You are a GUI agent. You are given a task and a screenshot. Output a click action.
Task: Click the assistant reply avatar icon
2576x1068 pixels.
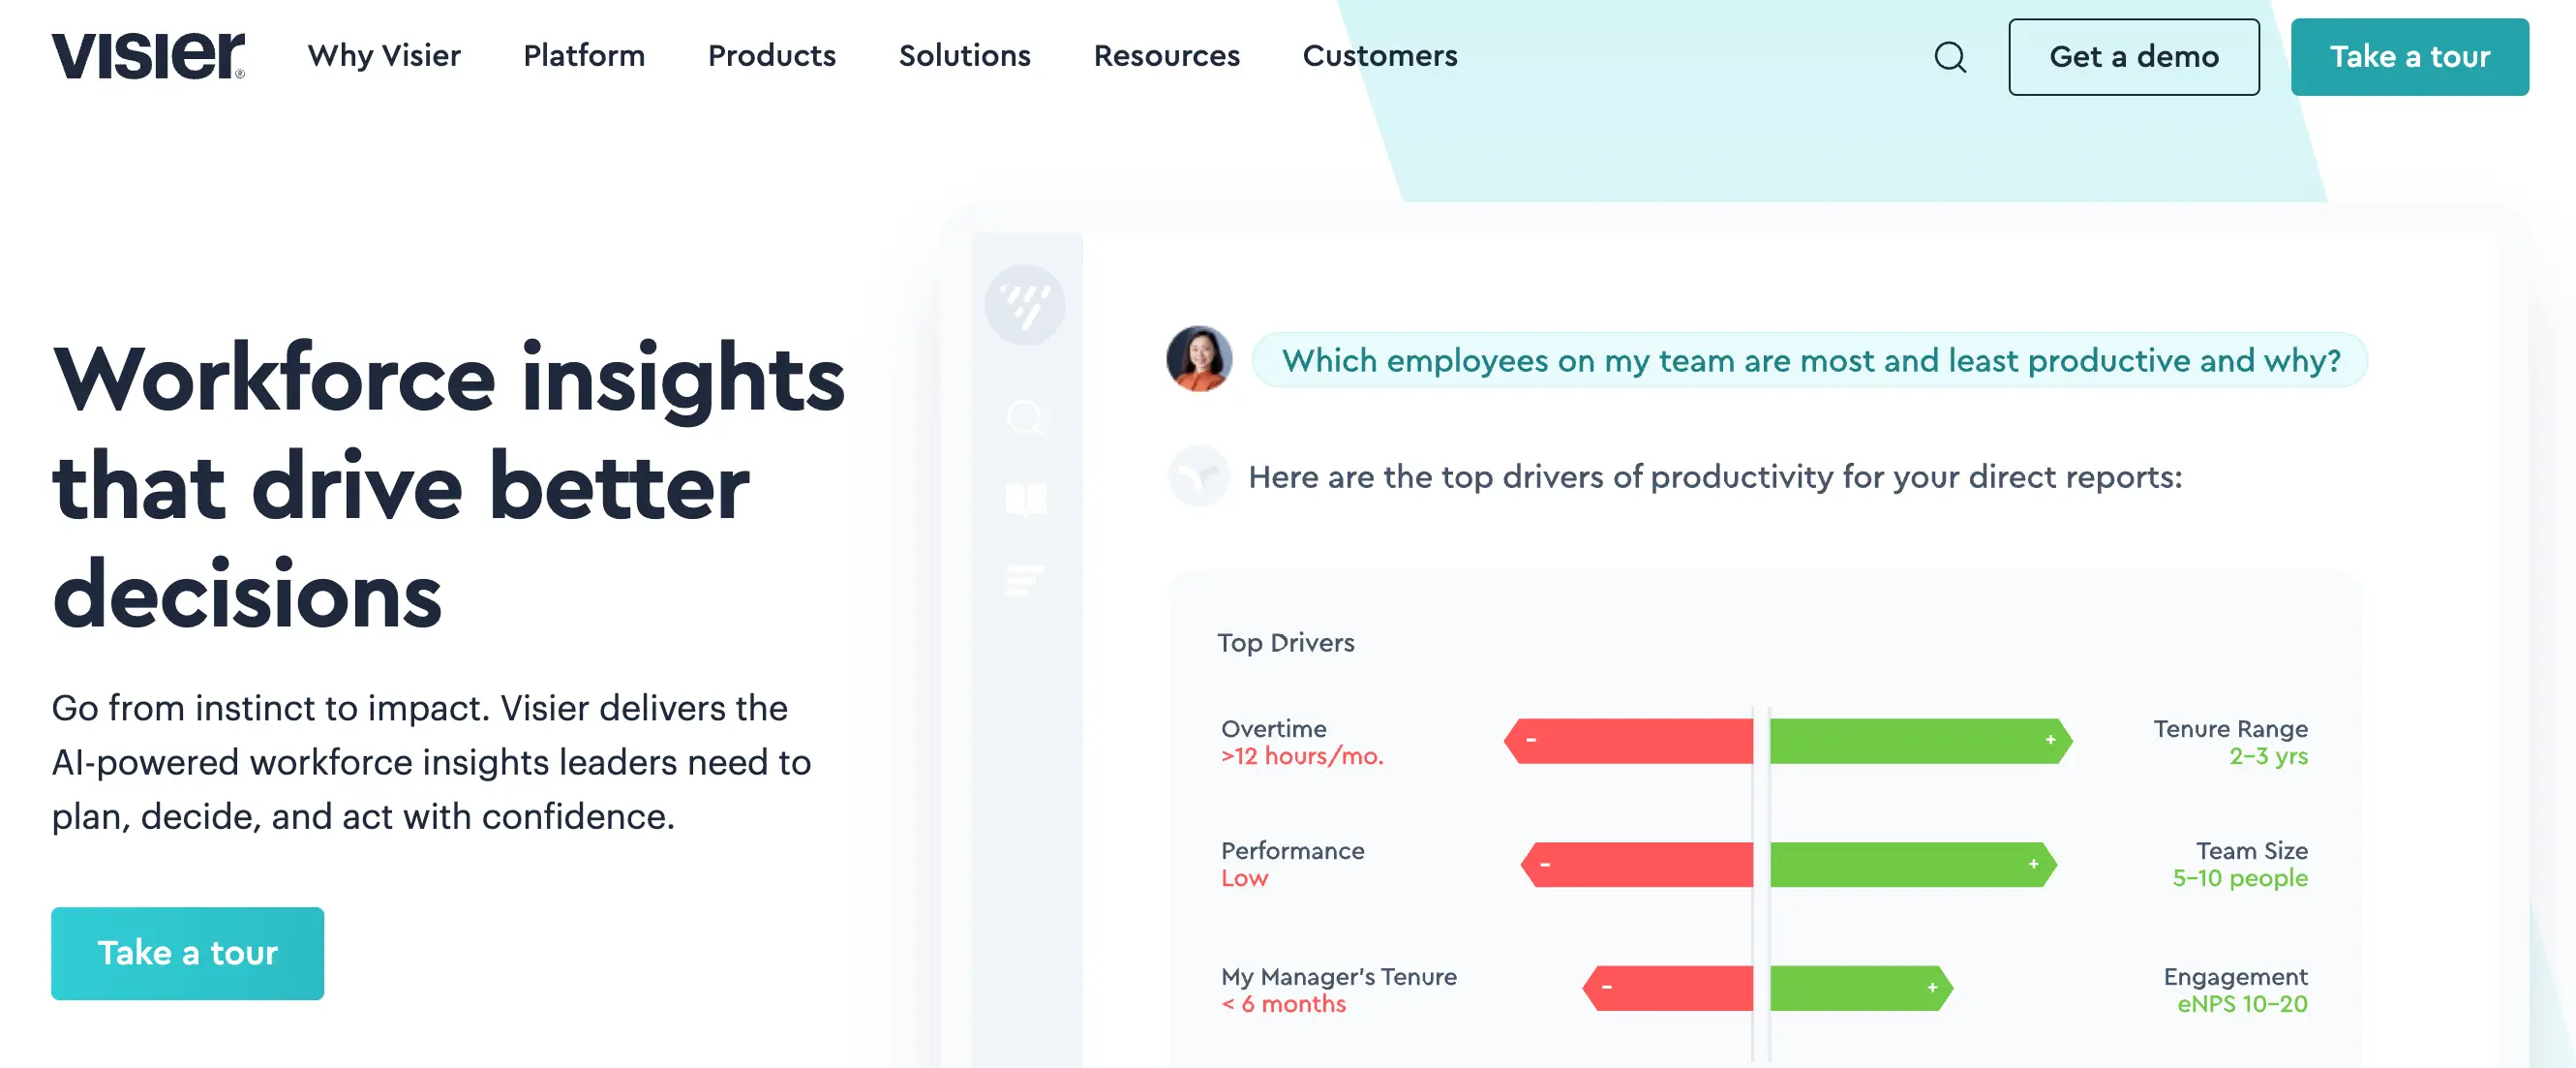click(x=1198, y=476)
